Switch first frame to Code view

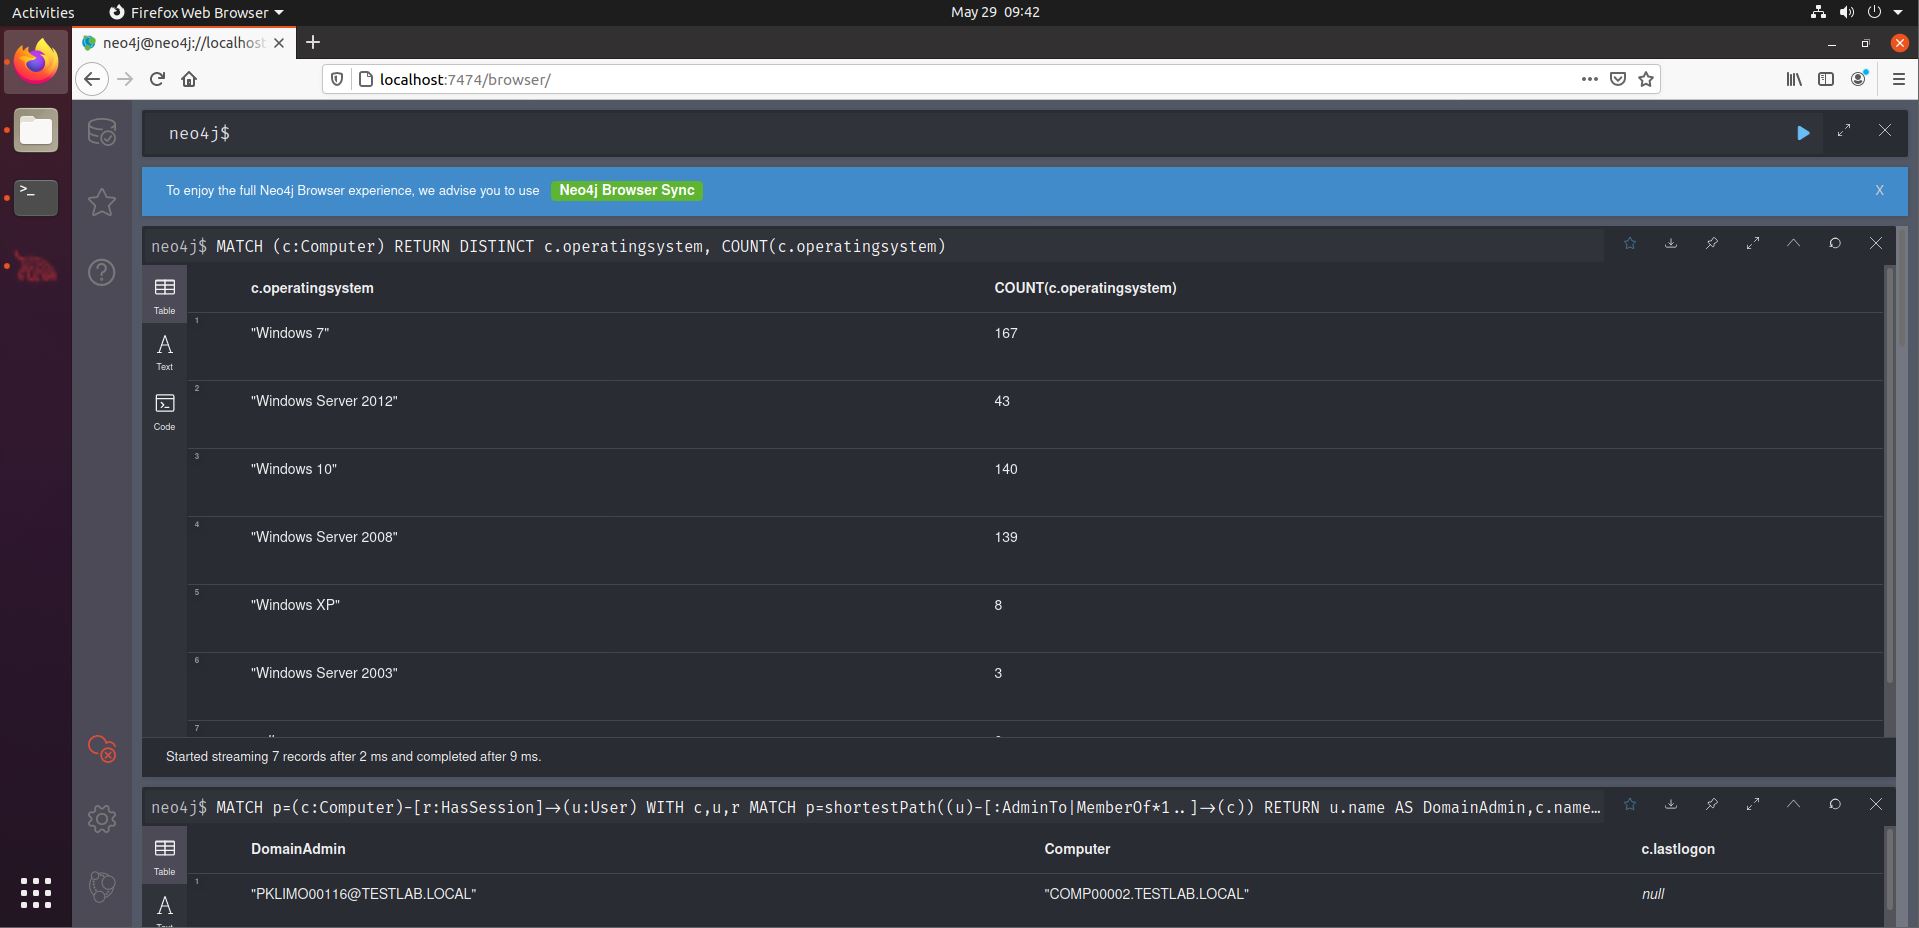tap(165, 411)
